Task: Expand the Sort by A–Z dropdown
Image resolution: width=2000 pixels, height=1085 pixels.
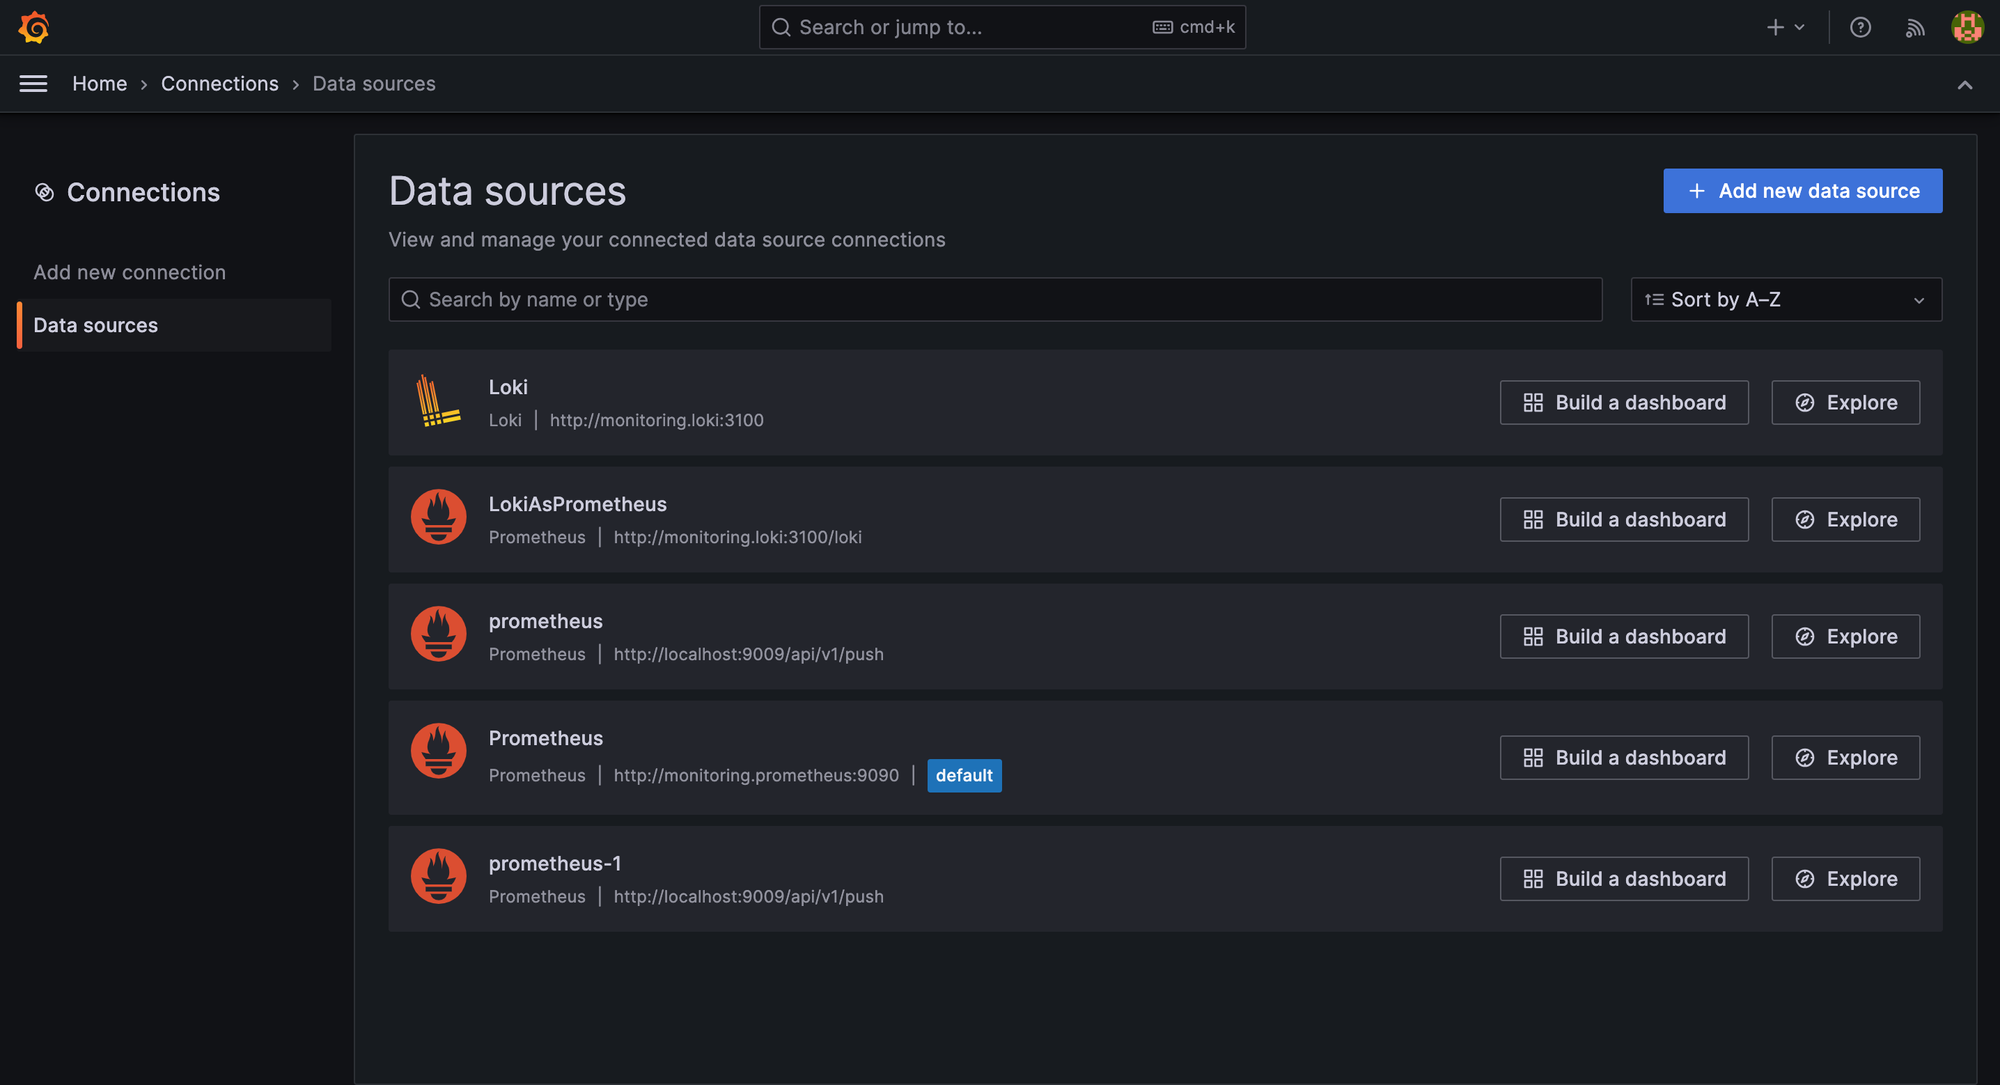Action: 1786,300
